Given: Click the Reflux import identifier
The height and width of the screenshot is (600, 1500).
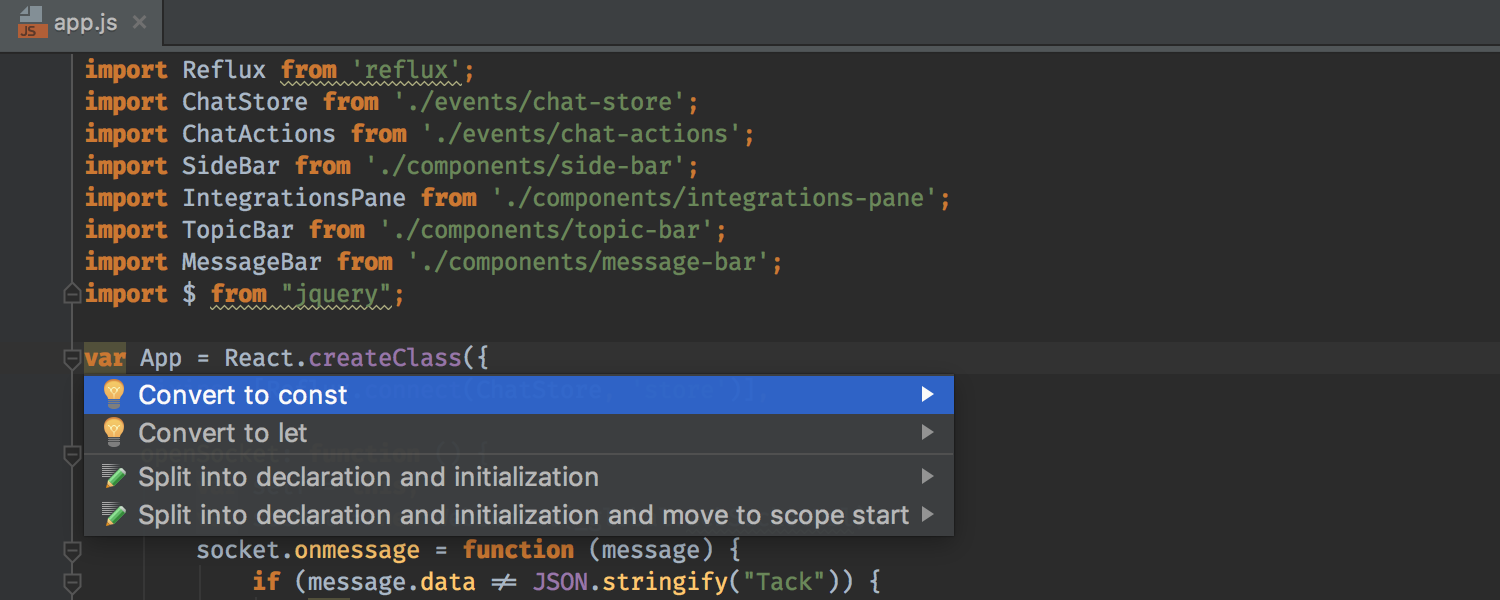Looking at the screenshot, I should (224, 70).
